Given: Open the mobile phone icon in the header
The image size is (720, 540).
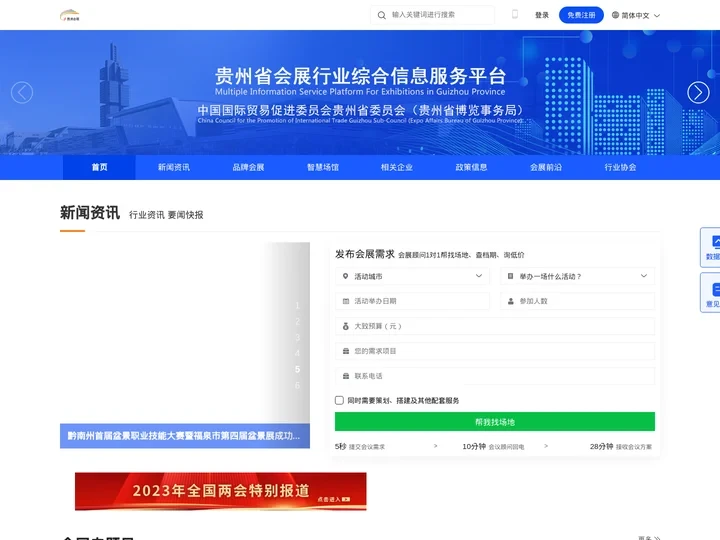Looking at the screenshot, I should [515, 14].
